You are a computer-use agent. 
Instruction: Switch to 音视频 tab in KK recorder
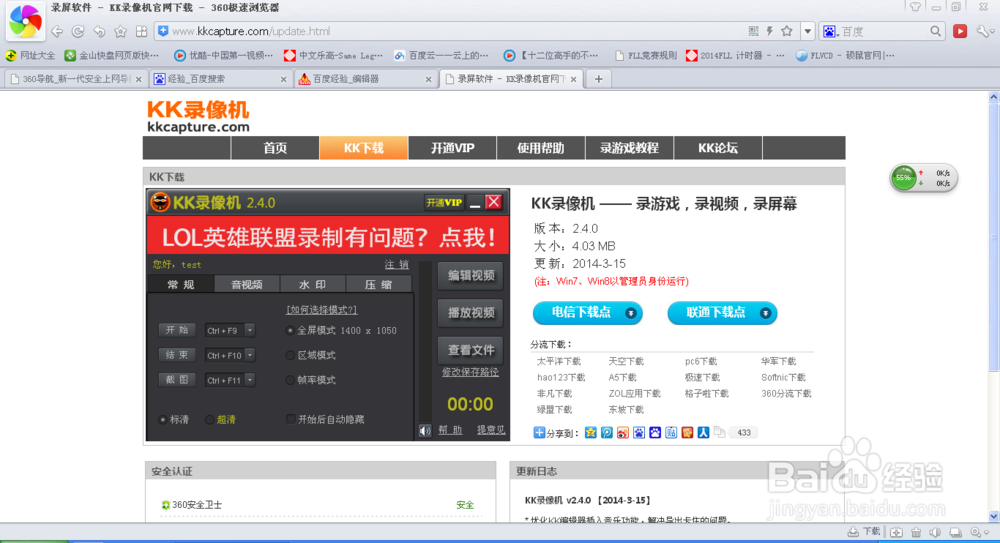point(247,285)
